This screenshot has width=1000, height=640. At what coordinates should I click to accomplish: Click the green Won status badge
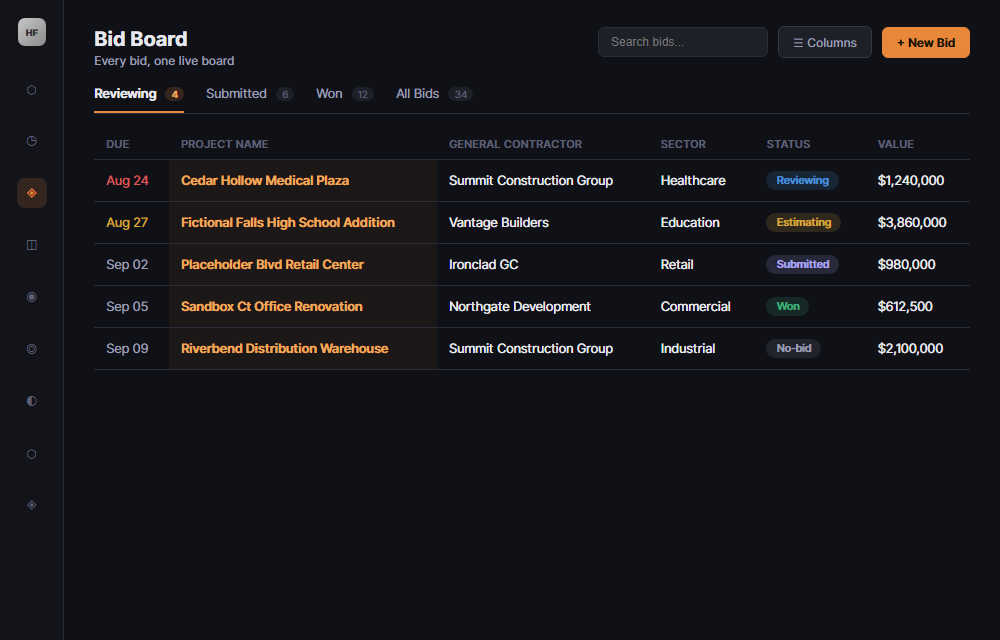pos(788,307)
